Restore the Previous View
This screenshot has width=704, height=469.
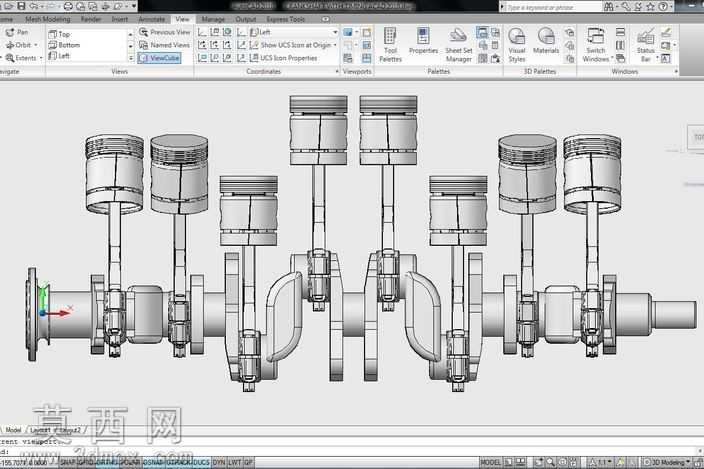coord(164,32)
